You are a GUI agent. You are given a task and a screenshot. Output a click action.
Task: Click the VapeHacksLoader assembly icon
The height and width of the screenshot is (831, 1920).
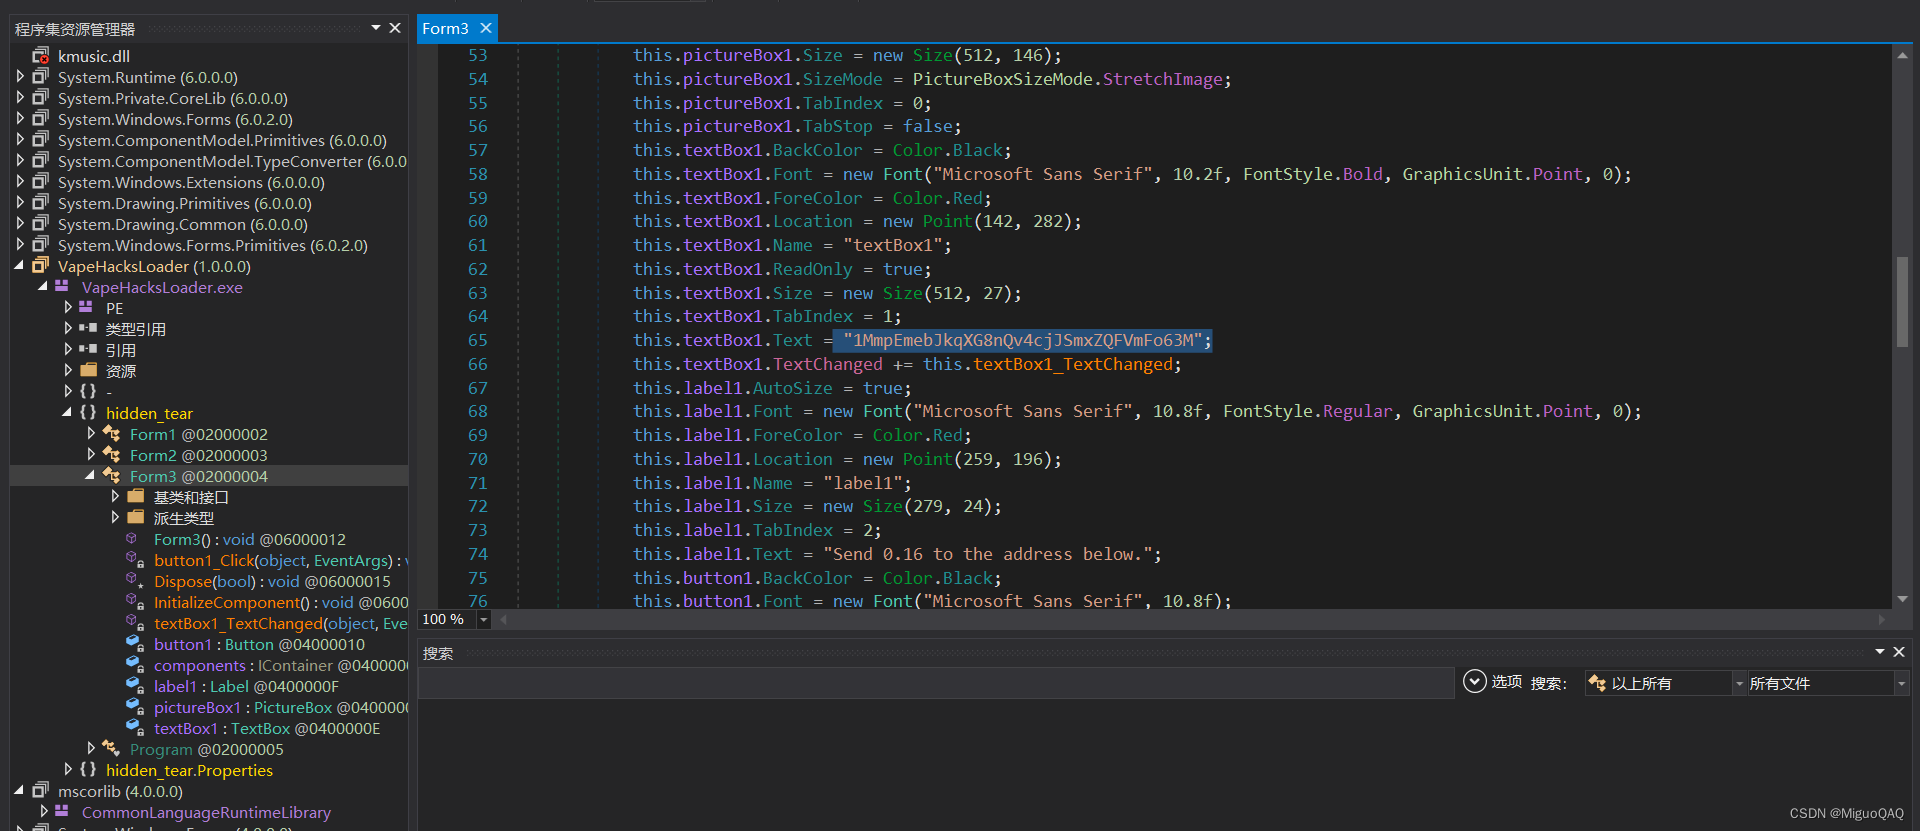point(40,266)
